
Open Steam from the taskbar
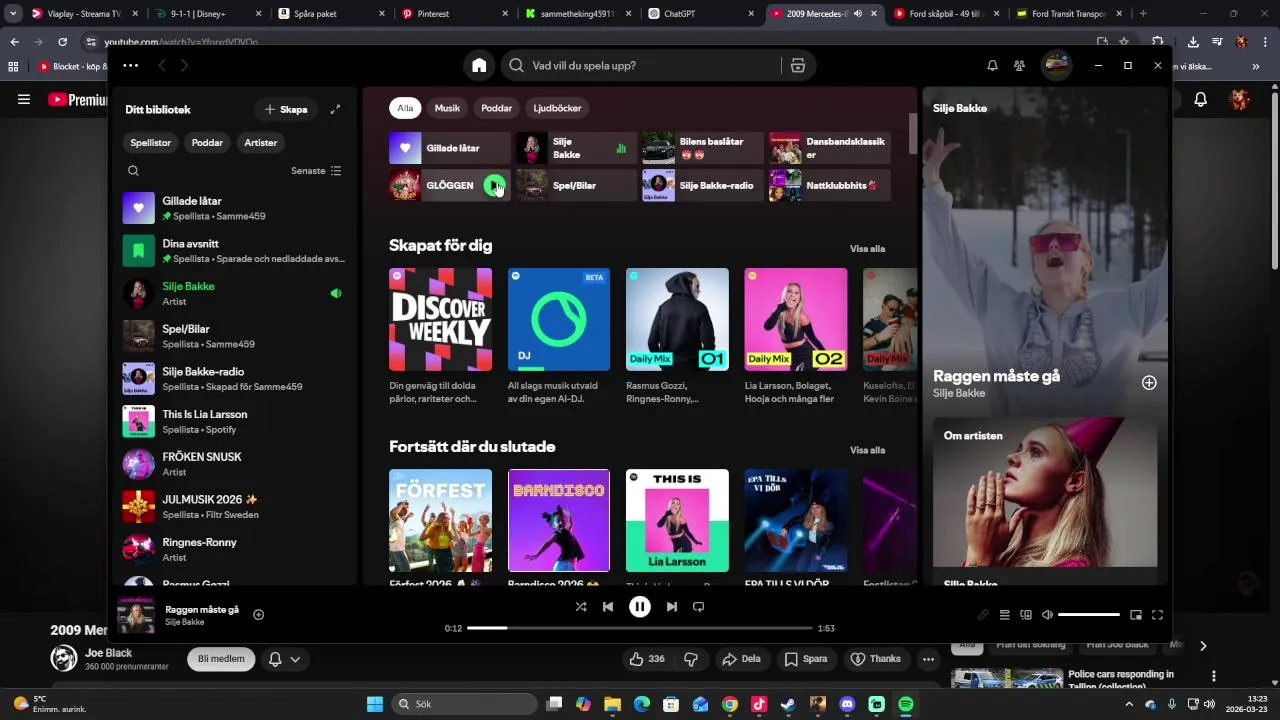click(788, 704)
